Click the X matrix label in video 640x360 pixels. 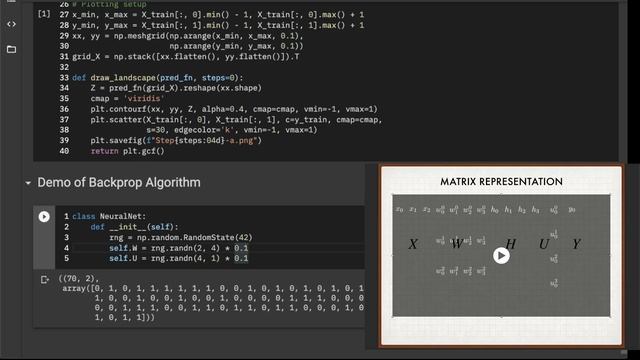tap(413, 244)
